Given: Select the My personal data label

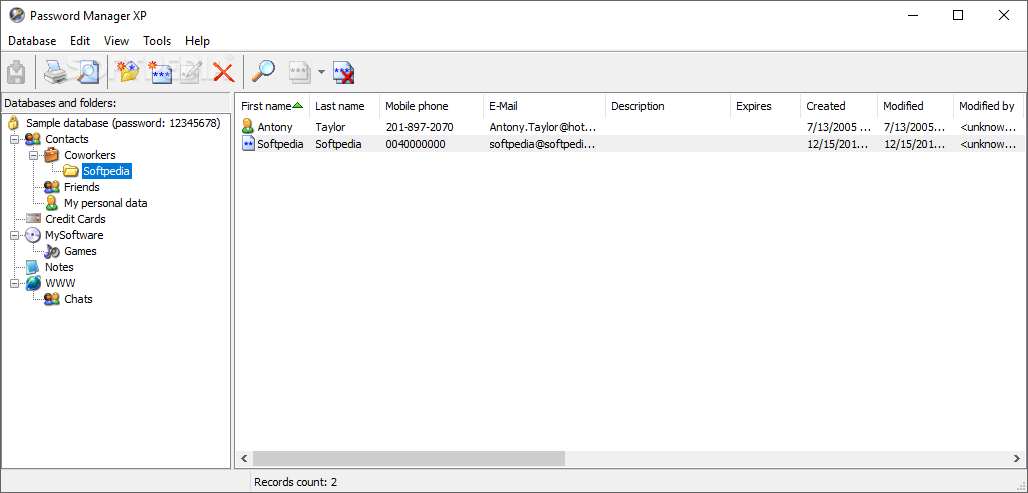Looking at the screenshot, I should click(x=106, y=203).
